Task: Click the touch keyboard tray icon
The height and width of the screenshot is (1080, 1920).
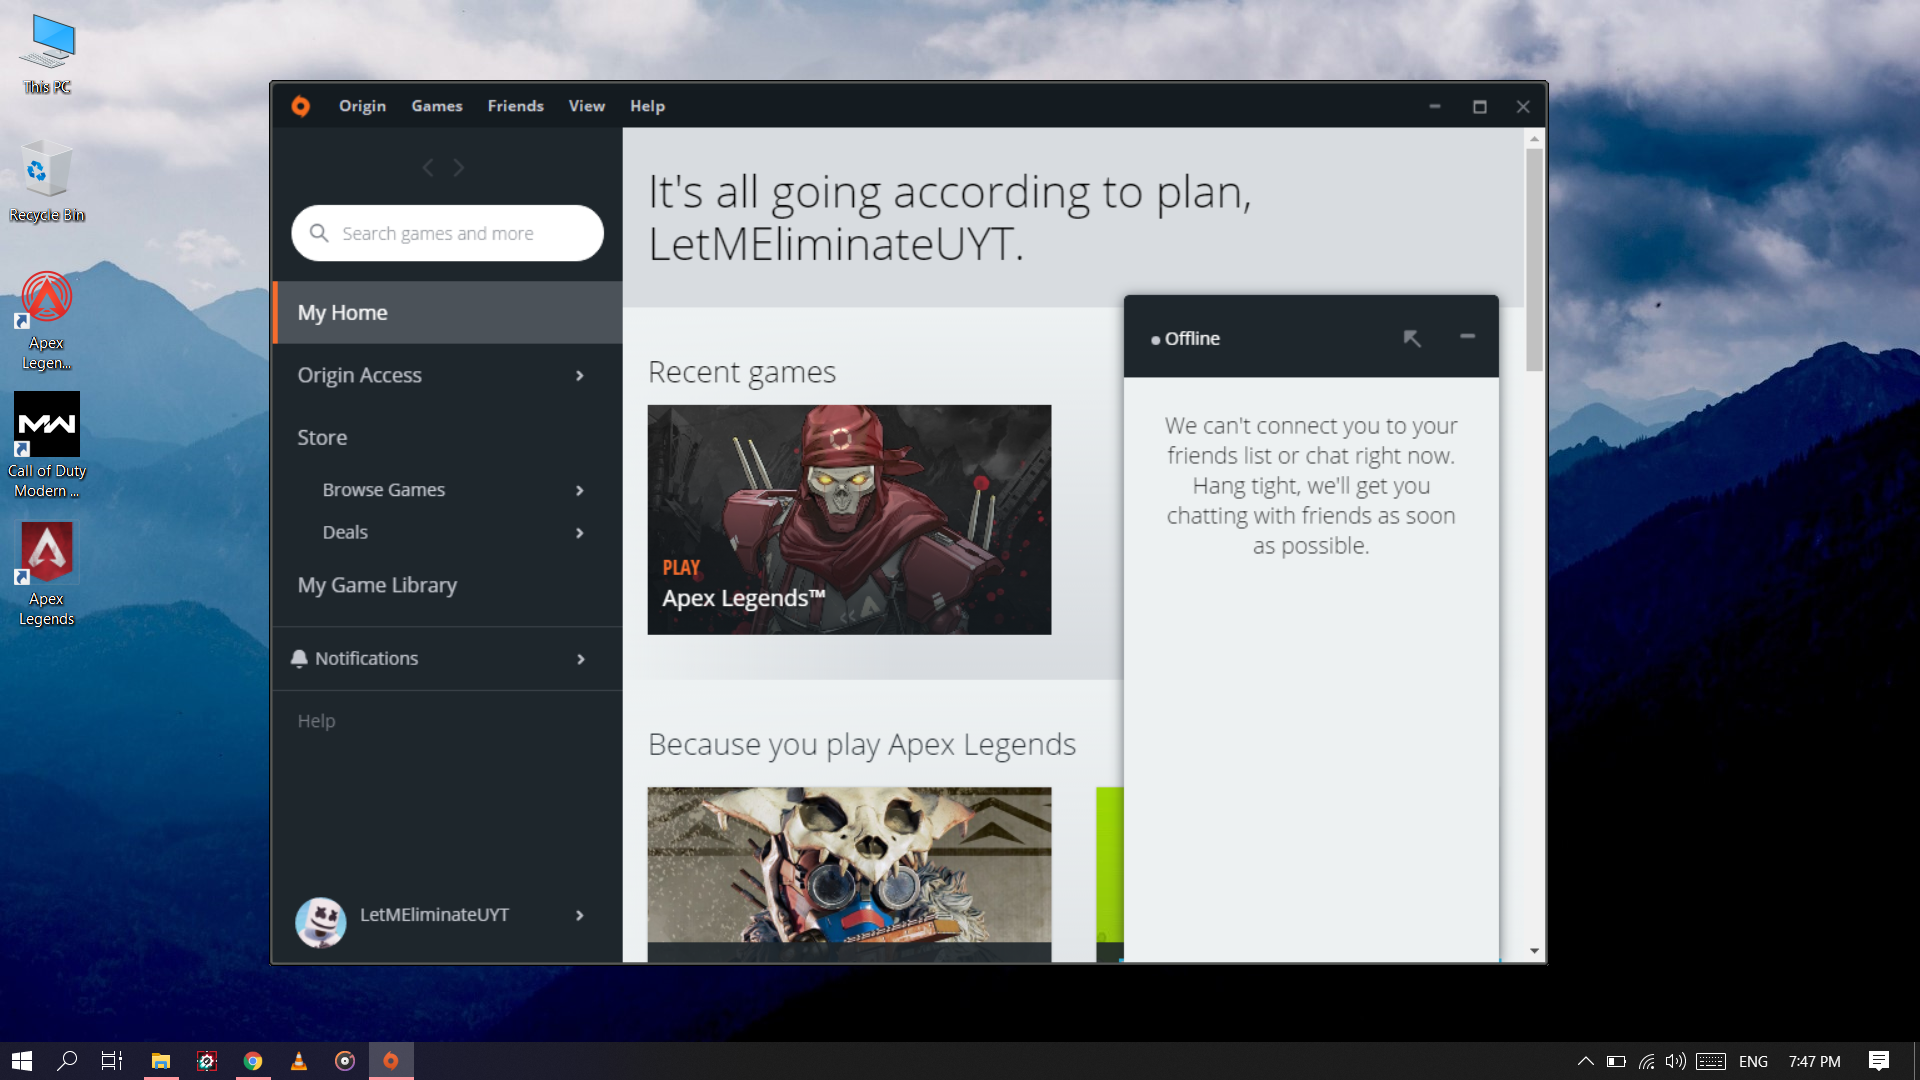Action: coord(1711,1061)
